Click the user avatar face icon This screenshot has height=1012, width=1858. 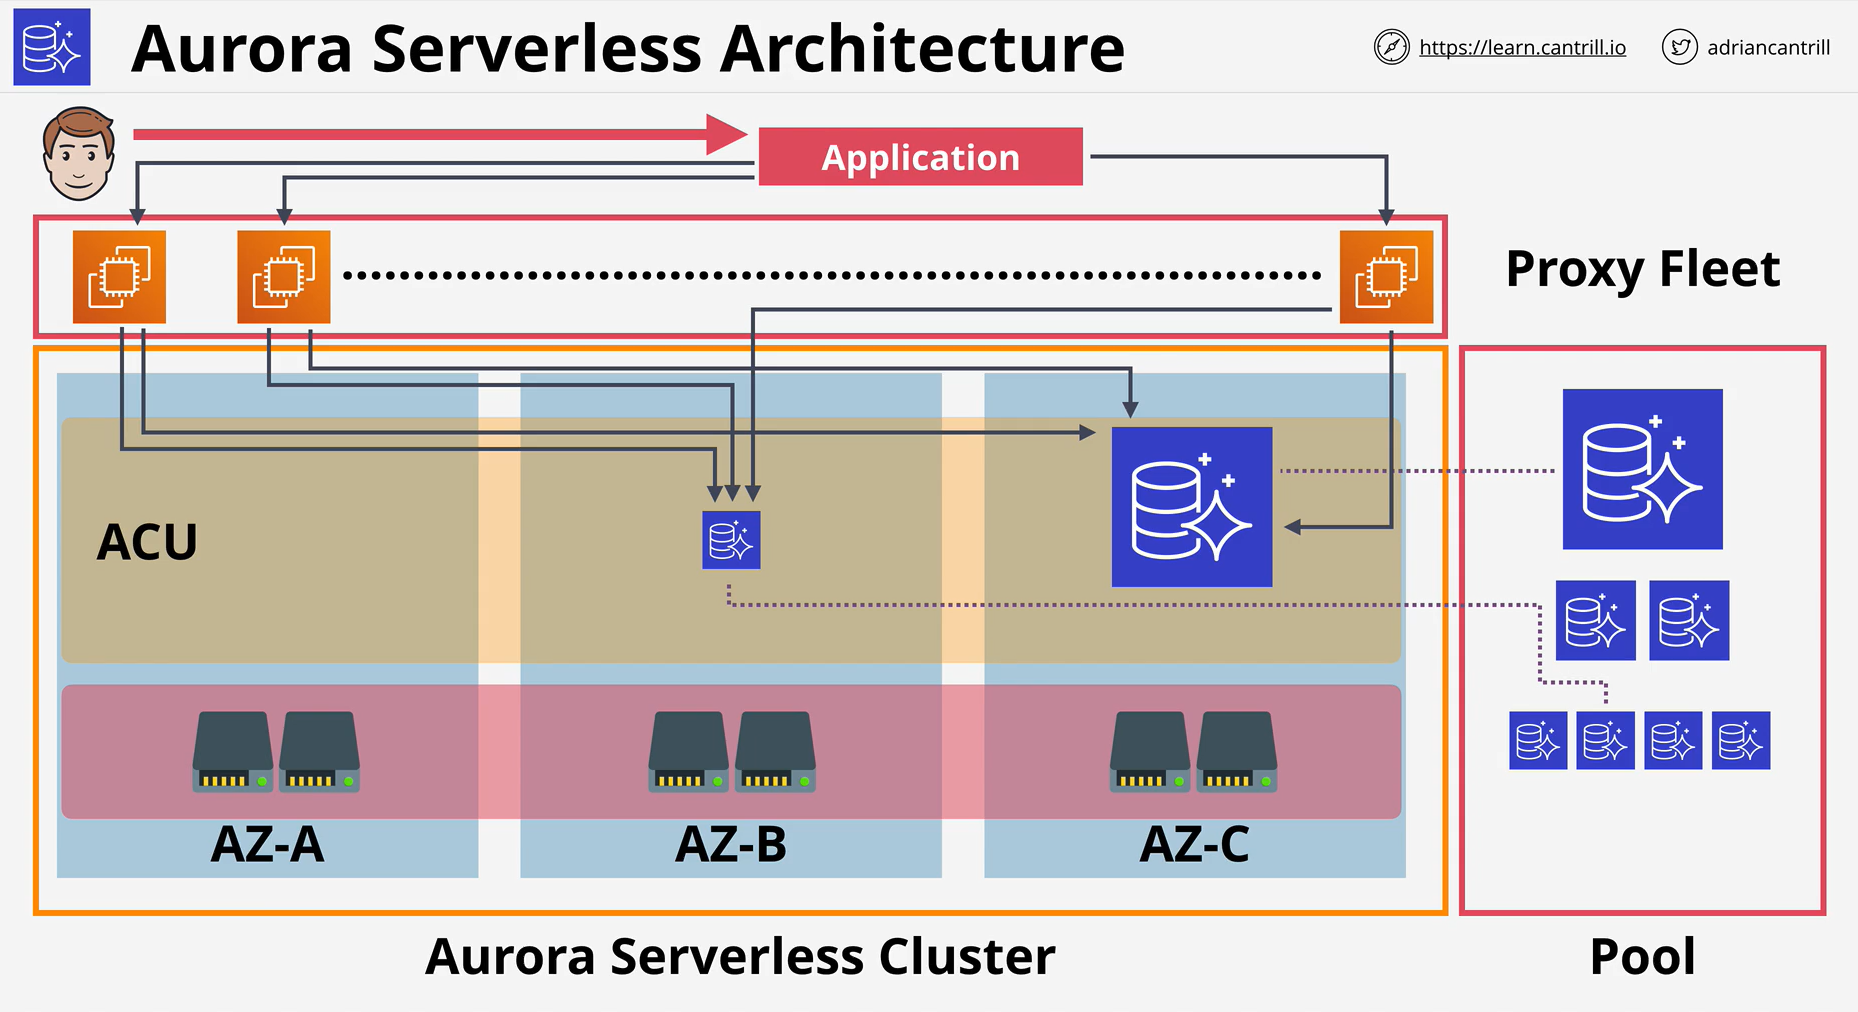coord(78,154)
